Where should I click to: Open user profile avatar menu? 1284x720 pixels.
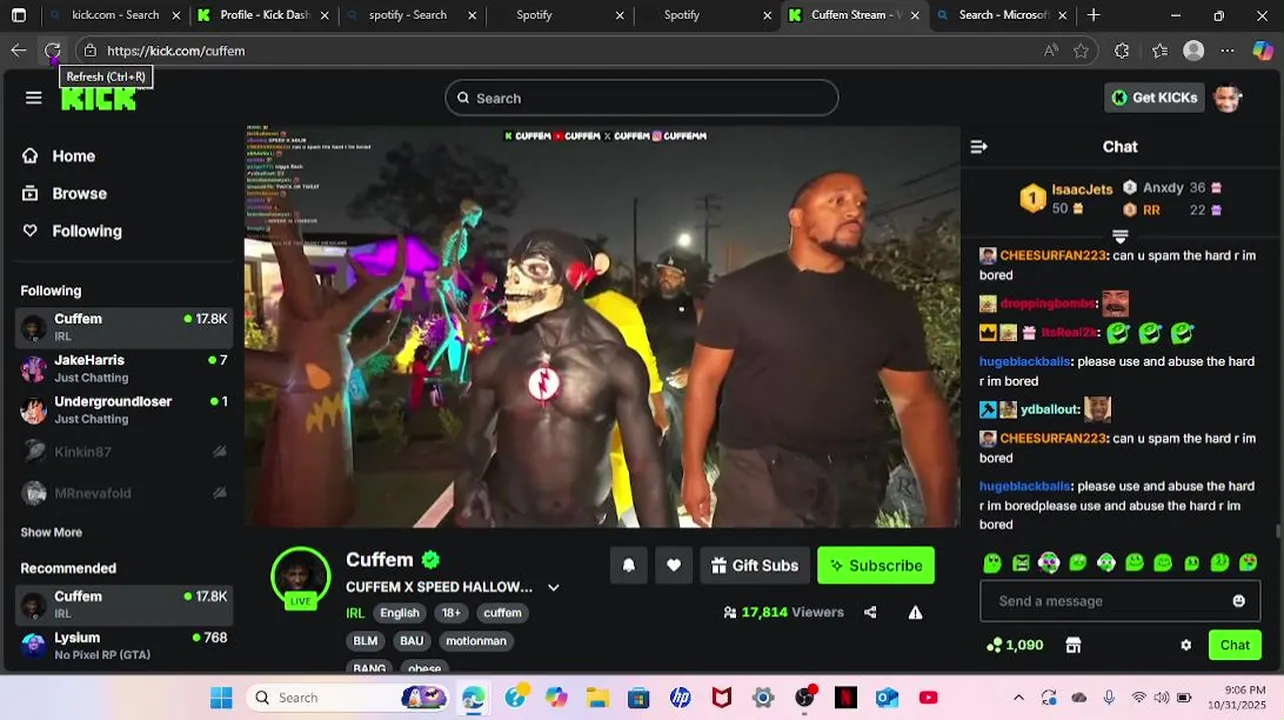click(1227, 97)
